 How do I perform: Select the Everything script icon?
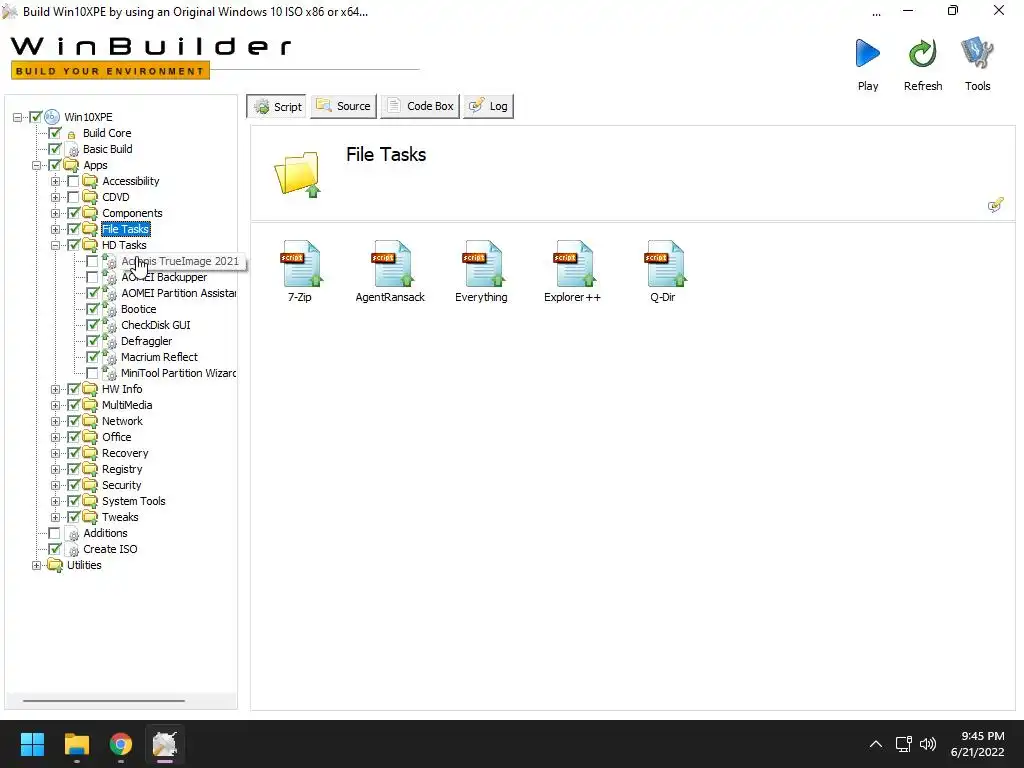pyautogui.click(x=483, y=263)
